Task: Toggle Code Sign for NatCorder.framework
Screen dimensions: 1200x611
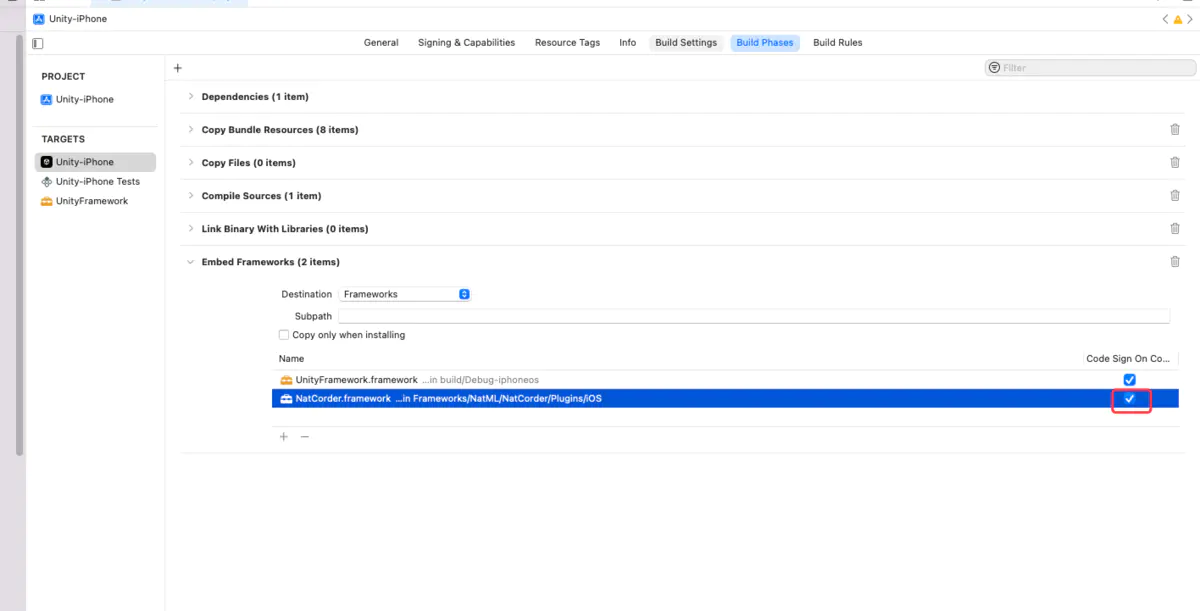Action: click(x=1129, y=399)
